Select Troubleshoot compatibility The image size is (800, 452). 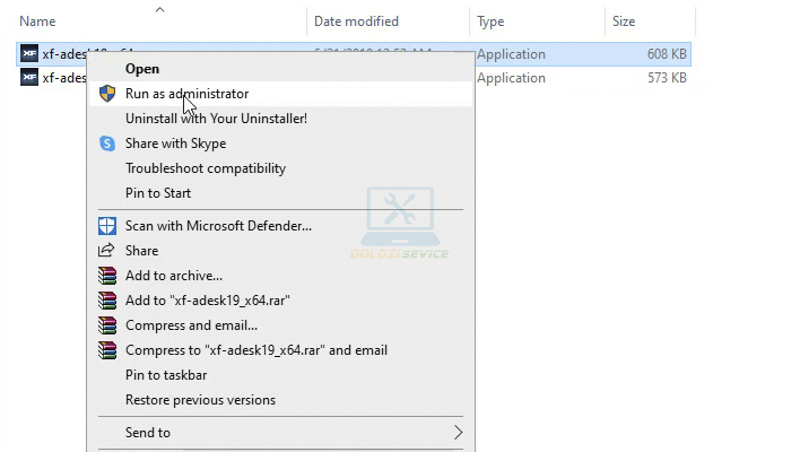(205, 169)
